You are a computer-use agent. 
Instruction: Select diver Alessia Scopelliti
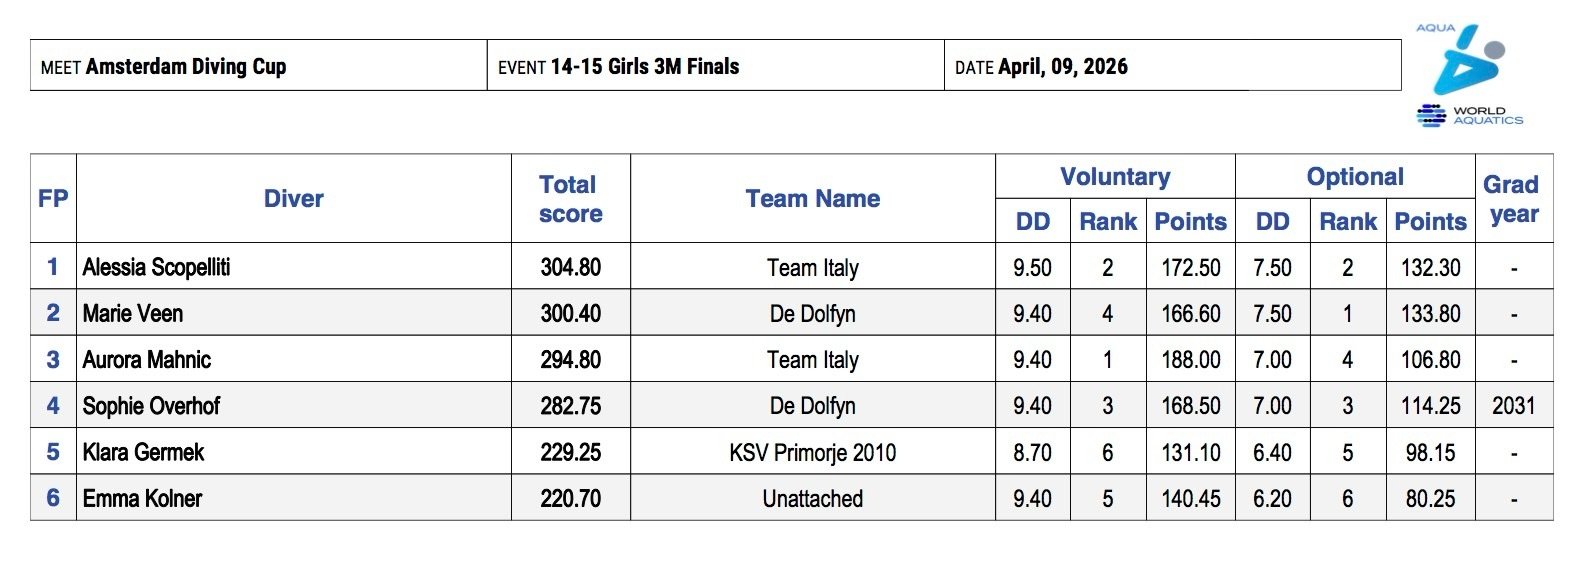click(156, 267)
